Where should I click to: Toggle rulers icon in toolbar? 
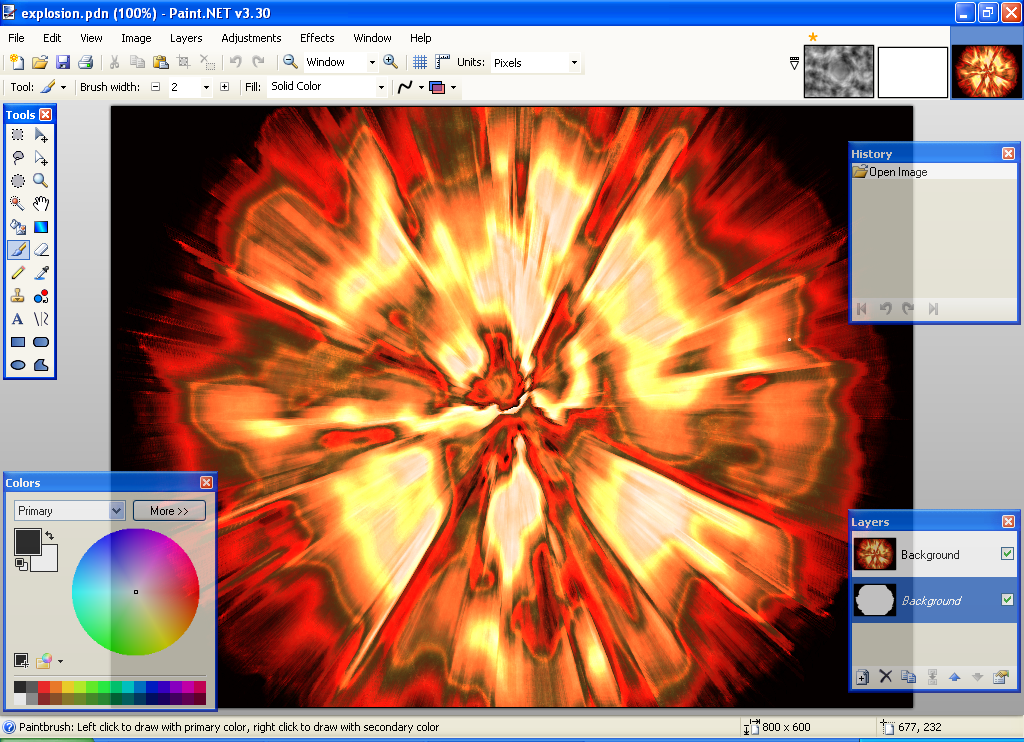[x=443, y=62]
